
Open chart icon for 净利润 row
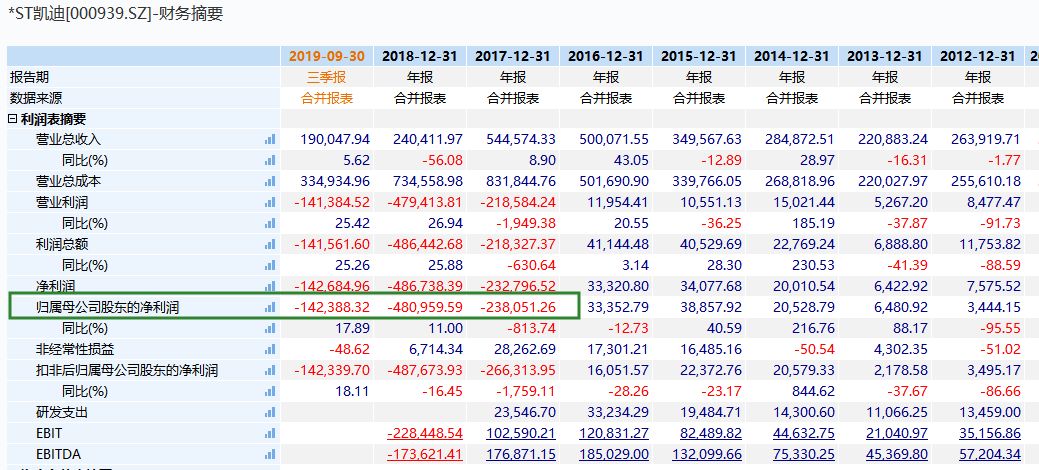pyautogui.click(x=270, y=286)
